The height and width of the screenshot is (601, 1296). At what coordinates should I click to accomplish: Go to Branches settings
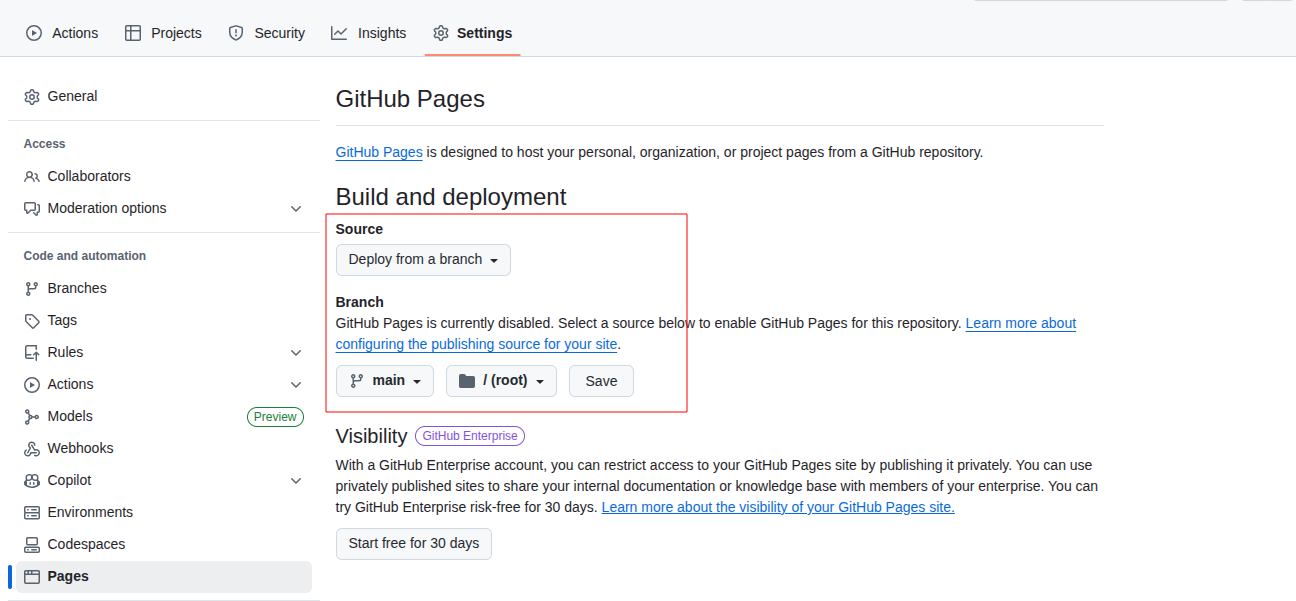[x=164, y=288]
